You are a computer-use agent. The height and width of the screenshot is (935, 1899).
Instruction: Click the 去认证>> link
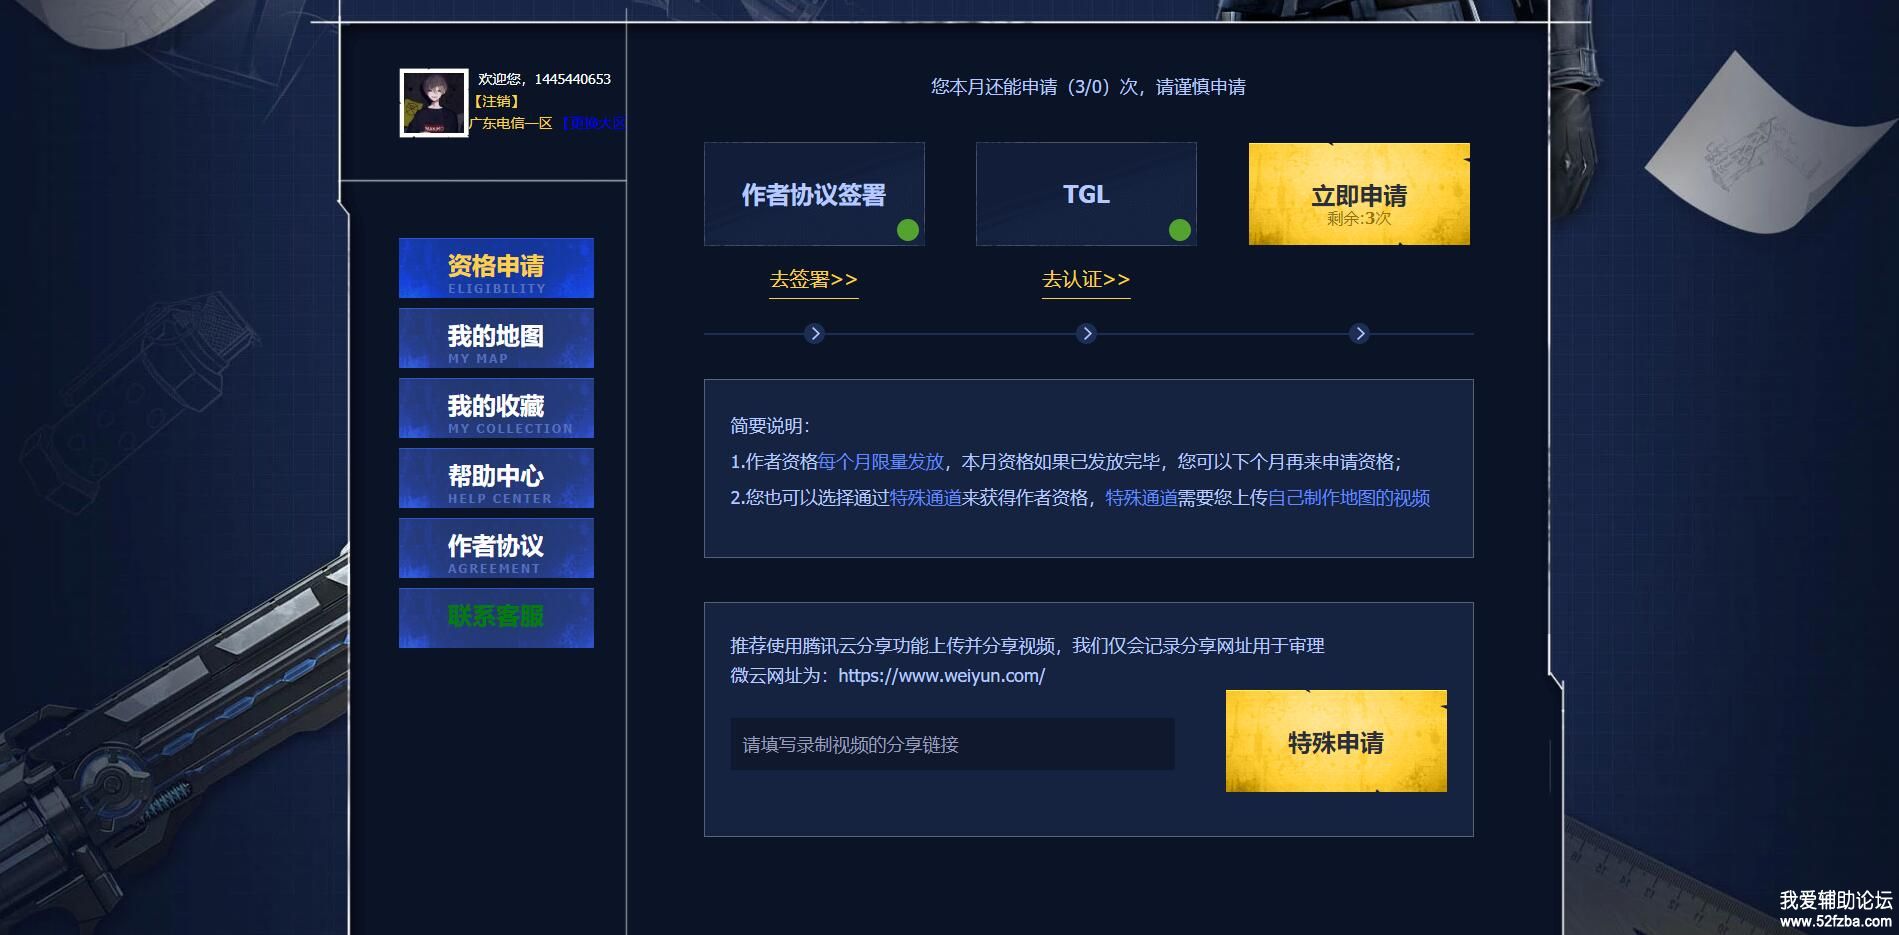coord(1086,280)
